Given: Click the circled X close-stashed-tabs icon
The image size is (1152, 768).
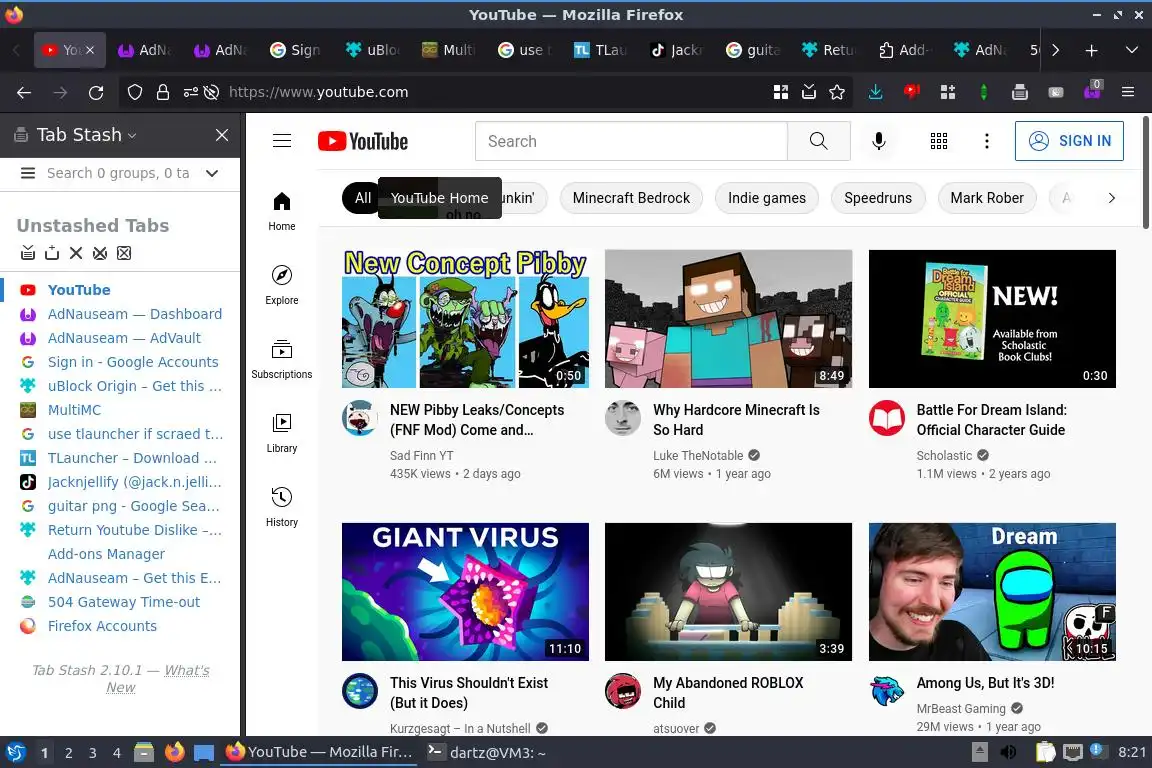Looking at the screenshot, I should click(x=100, y=253).
